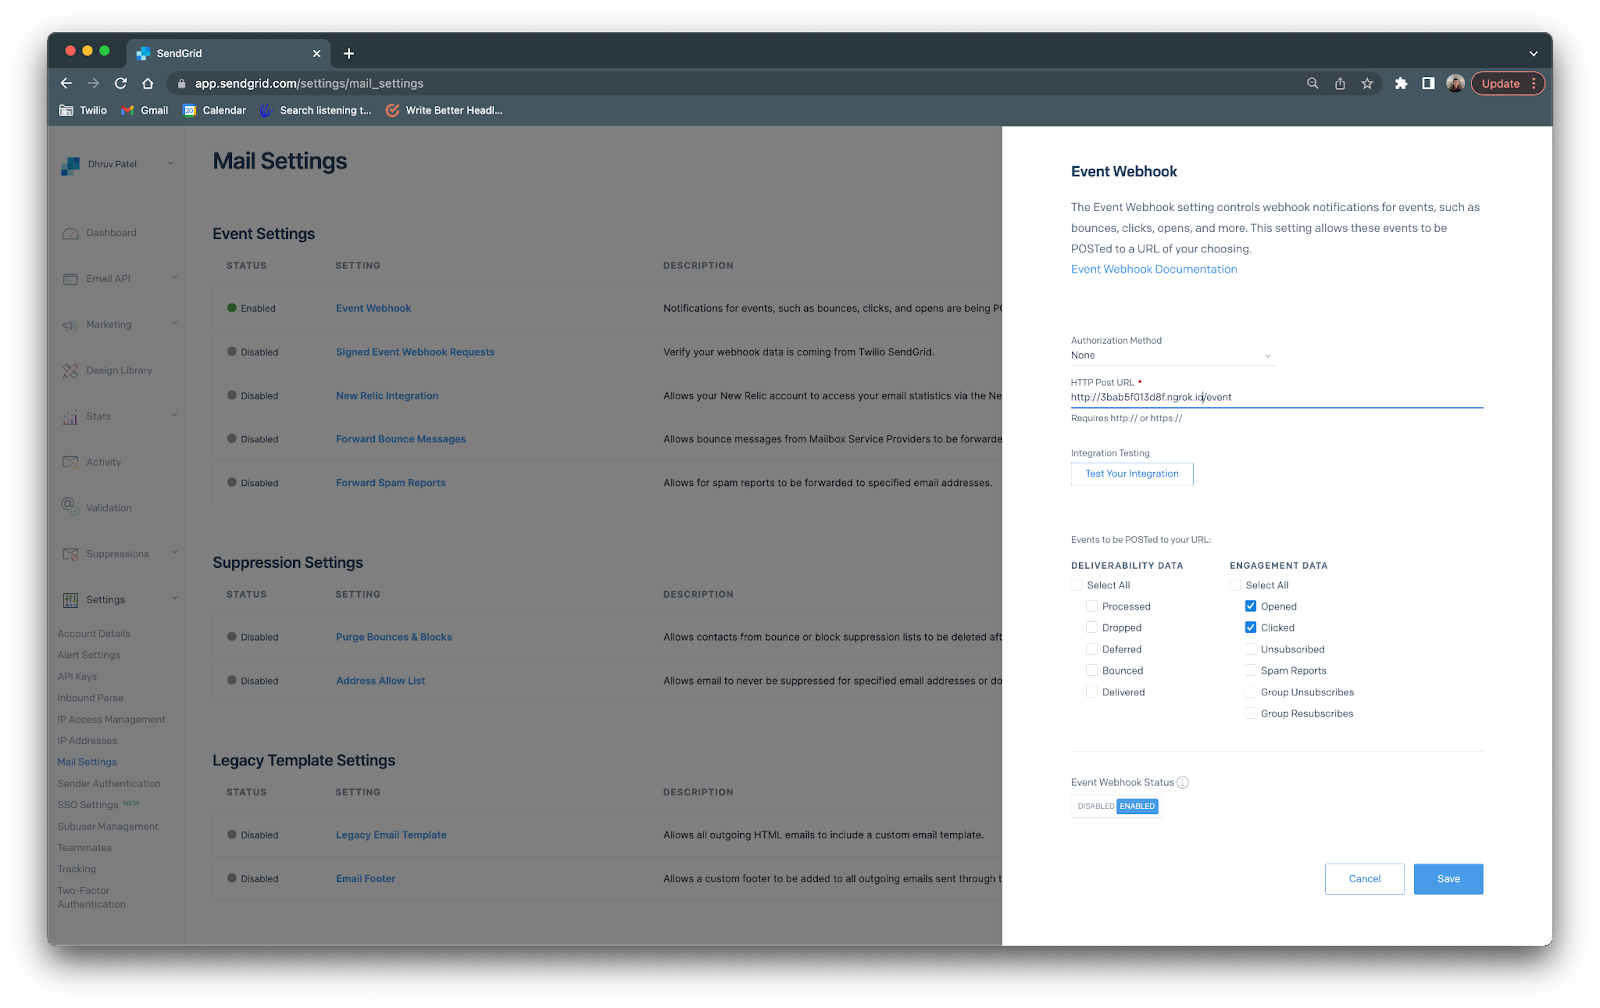Image resolution: width=1600 pixels, height=1008 pixels.
Task: Open the Authorization Method dropdown
Action: [1172, 355]
